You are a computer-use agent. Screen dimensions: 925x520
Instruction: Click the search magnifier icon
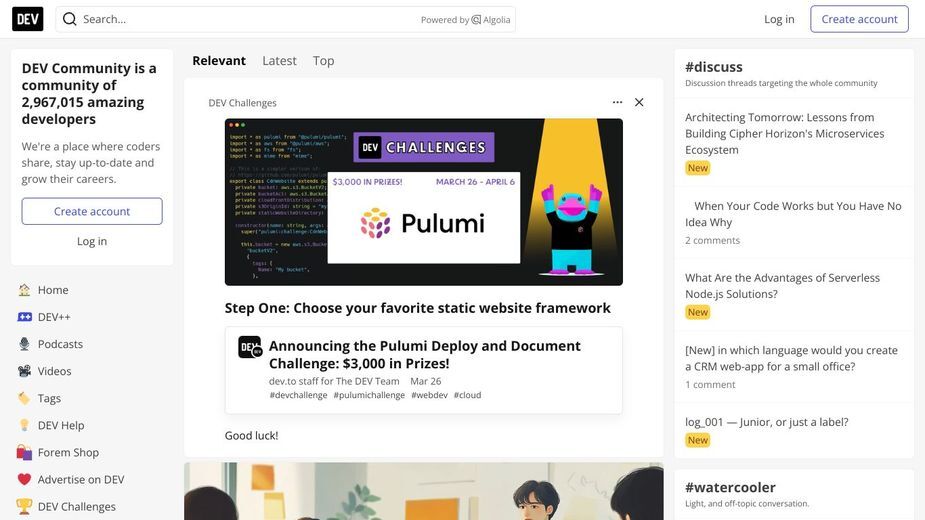(x=70, y=19)
